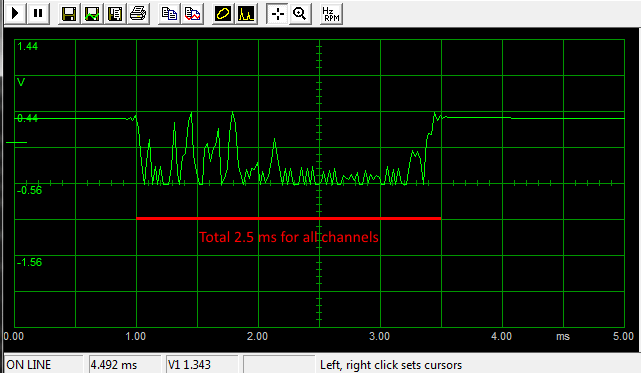The image size is (641, 373).
Task: Pause the waveform capture
Action: tap(38, 13)
